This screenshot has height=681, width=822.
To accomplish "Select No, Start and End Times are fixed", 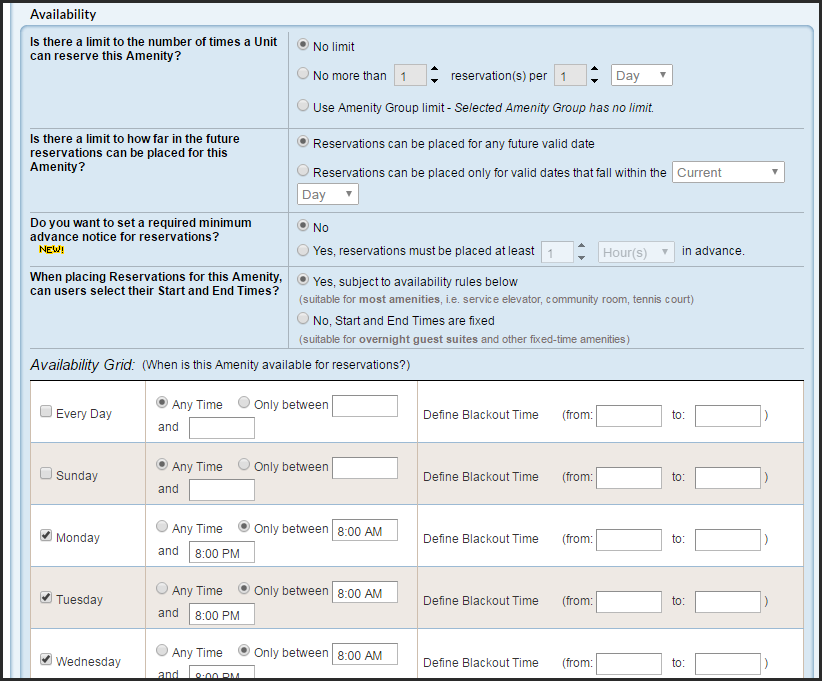I will pos(303,319).
